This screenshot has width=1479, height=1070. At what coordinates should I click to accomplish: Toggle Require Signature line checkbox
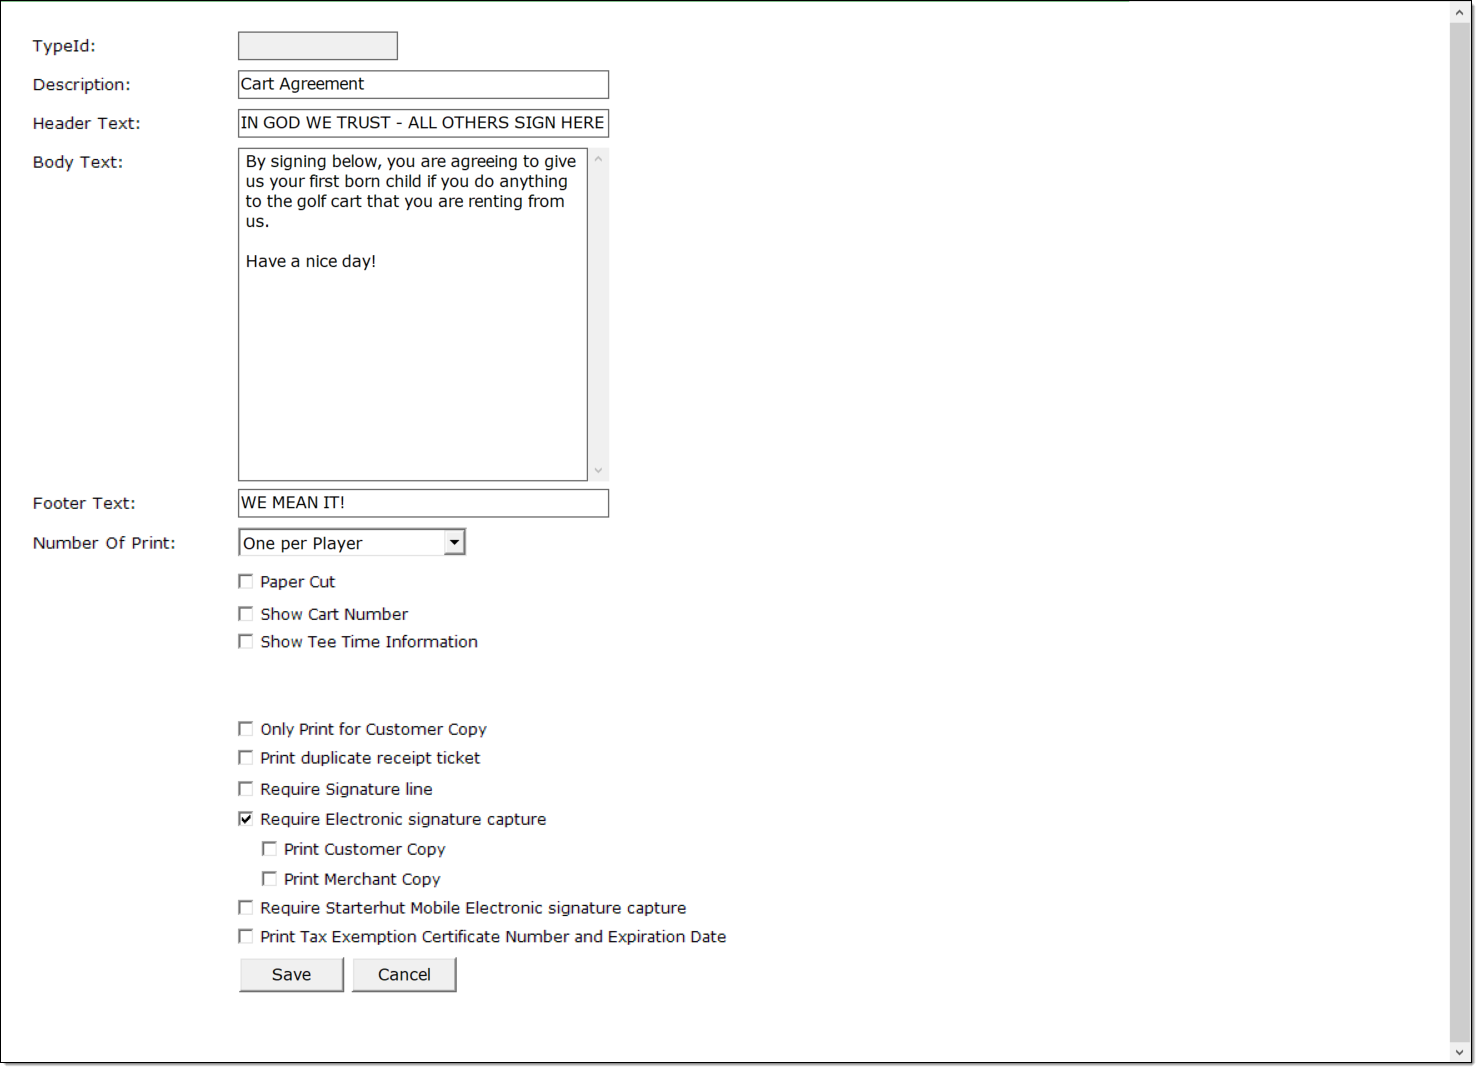point(245,788)
